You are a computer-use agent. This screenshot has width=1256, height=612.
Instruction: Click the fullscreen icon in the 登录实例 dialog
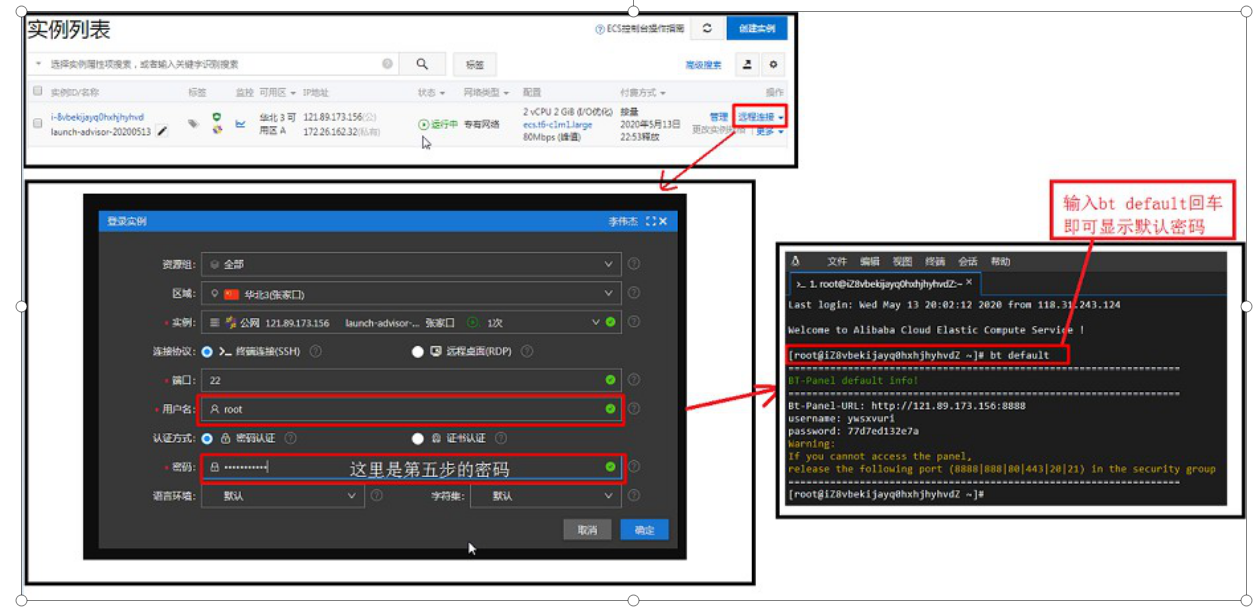[x=651, y=221]
